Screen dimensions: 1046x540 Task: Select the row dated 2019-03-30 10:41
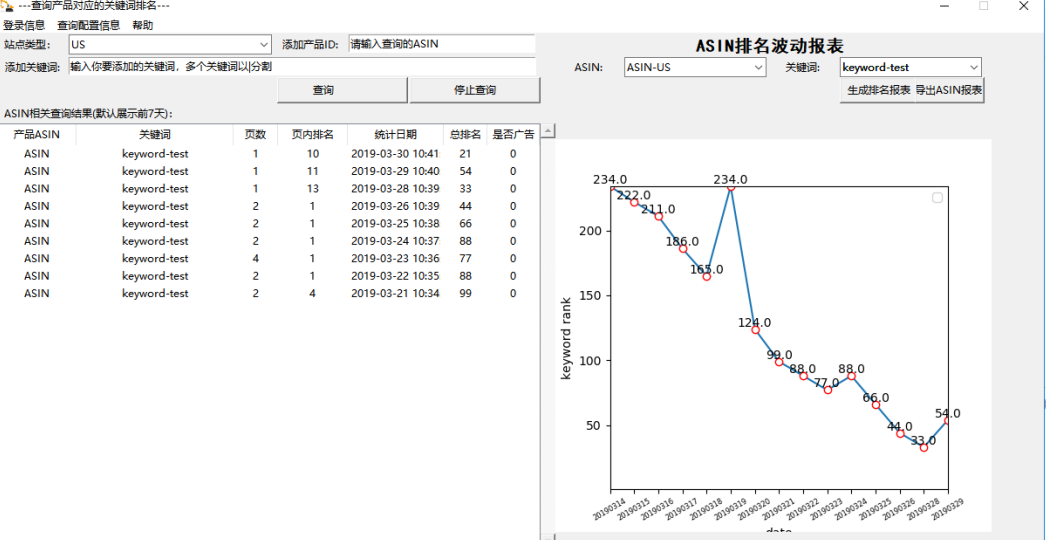[270, 154]
